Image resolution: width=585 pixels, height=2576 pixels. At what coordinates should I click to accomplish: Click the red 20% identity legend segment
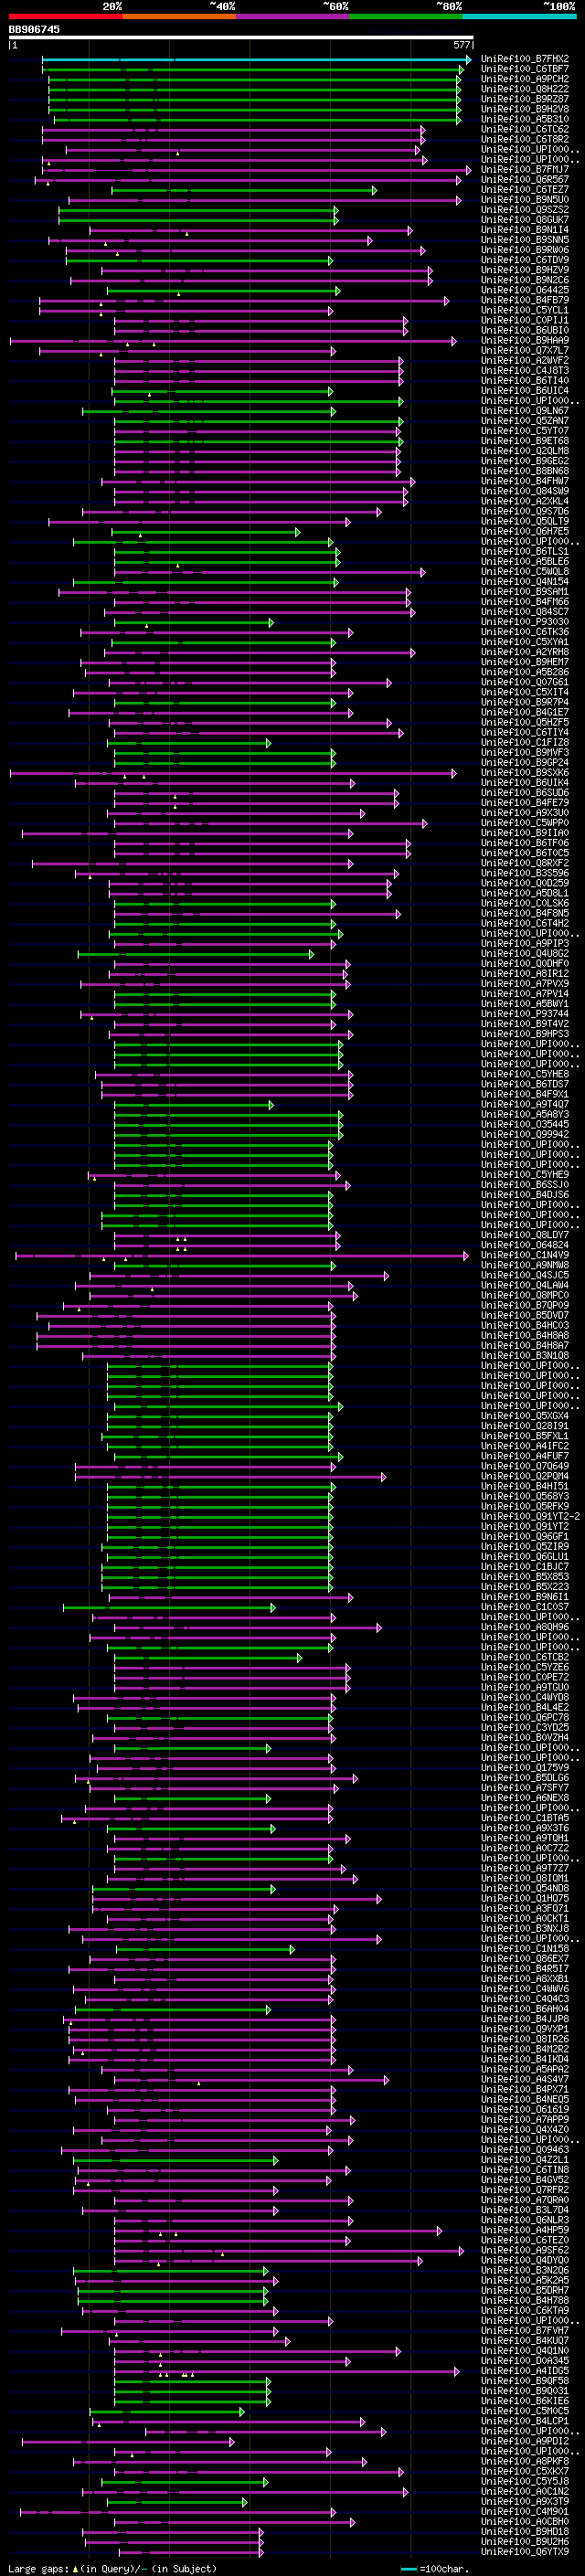(x=66, y=16)
